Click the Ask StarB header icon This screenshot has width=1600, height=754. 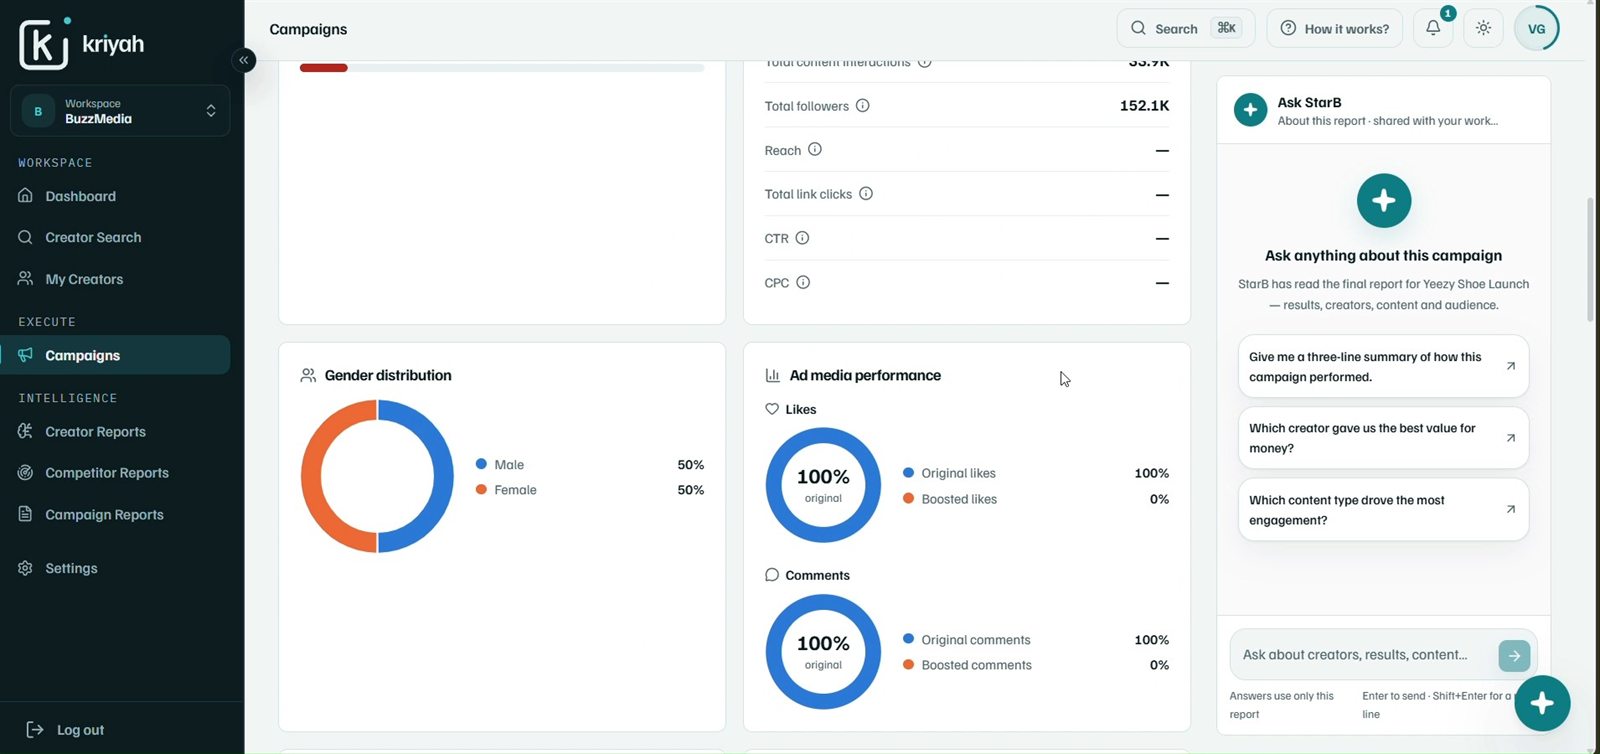[x=1250, y=110]
